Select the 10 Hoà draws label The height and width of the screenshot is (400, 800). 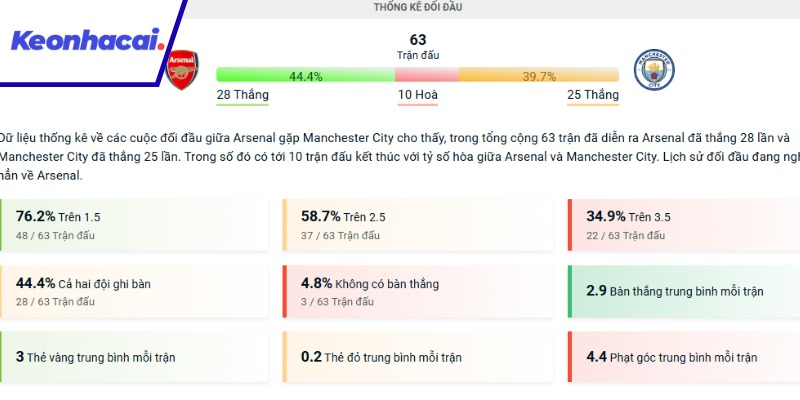(418, 96)
